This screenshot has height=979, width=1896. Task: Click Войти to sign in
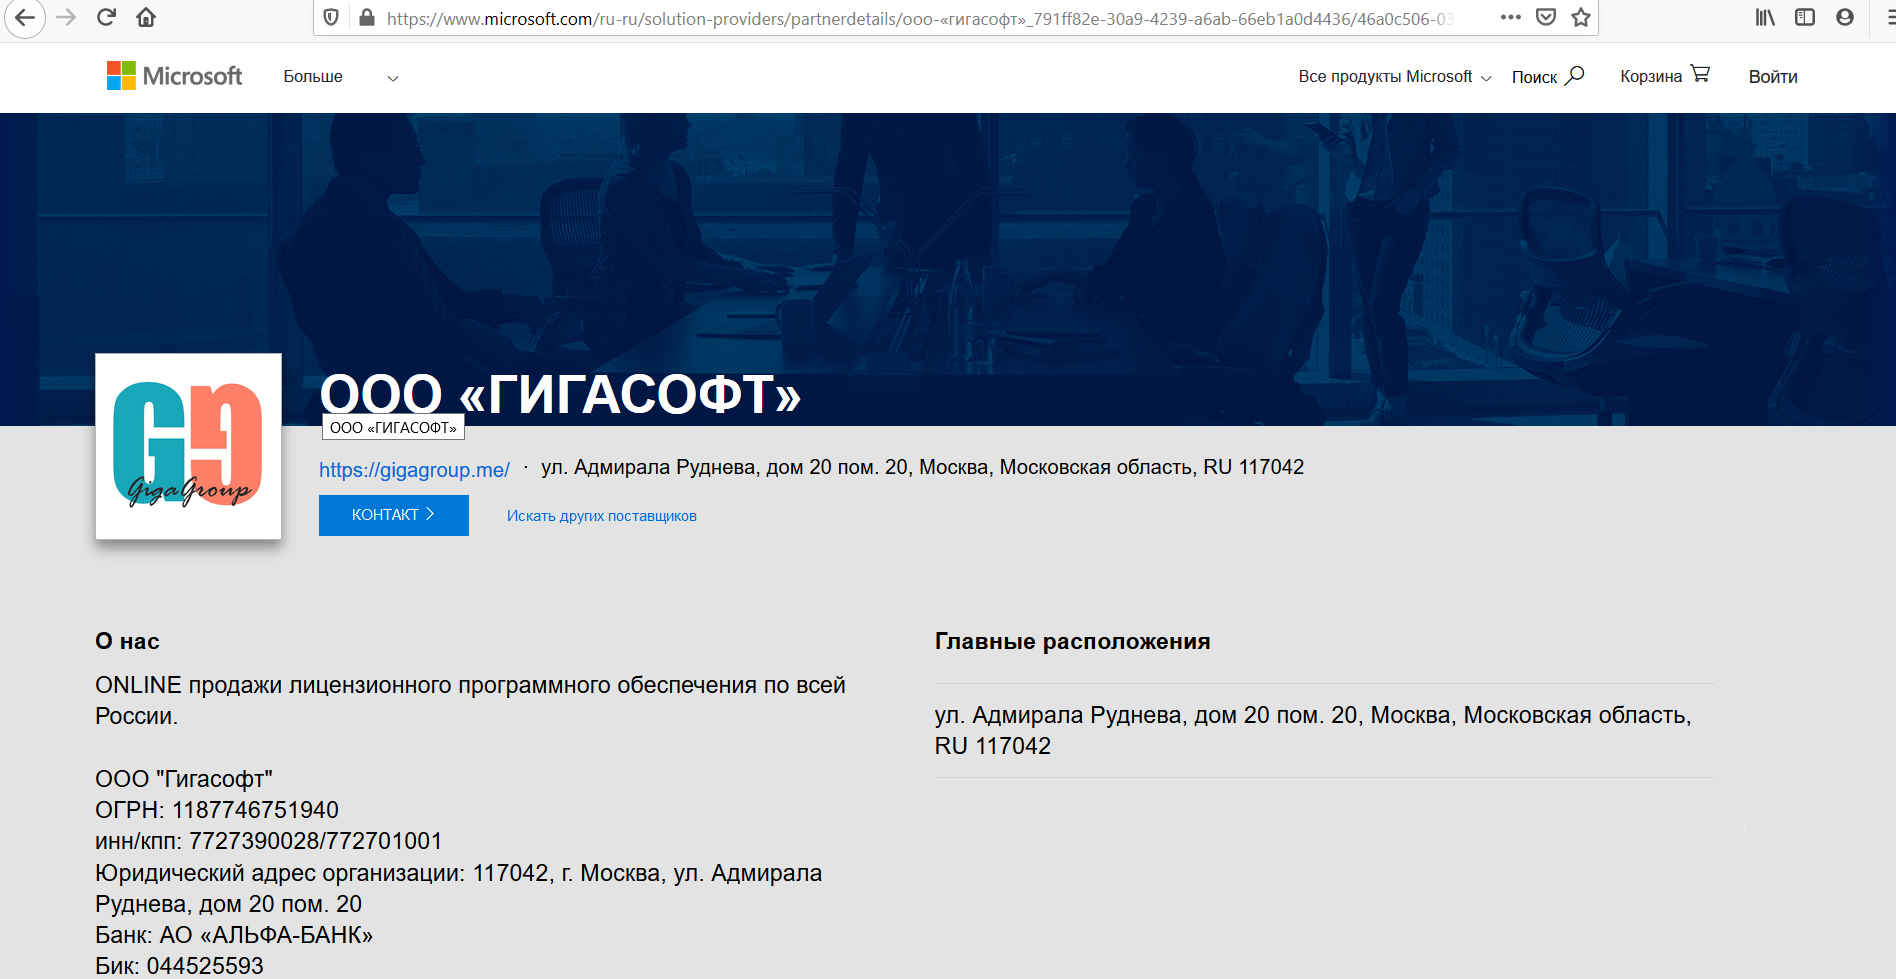(1773, 77)
